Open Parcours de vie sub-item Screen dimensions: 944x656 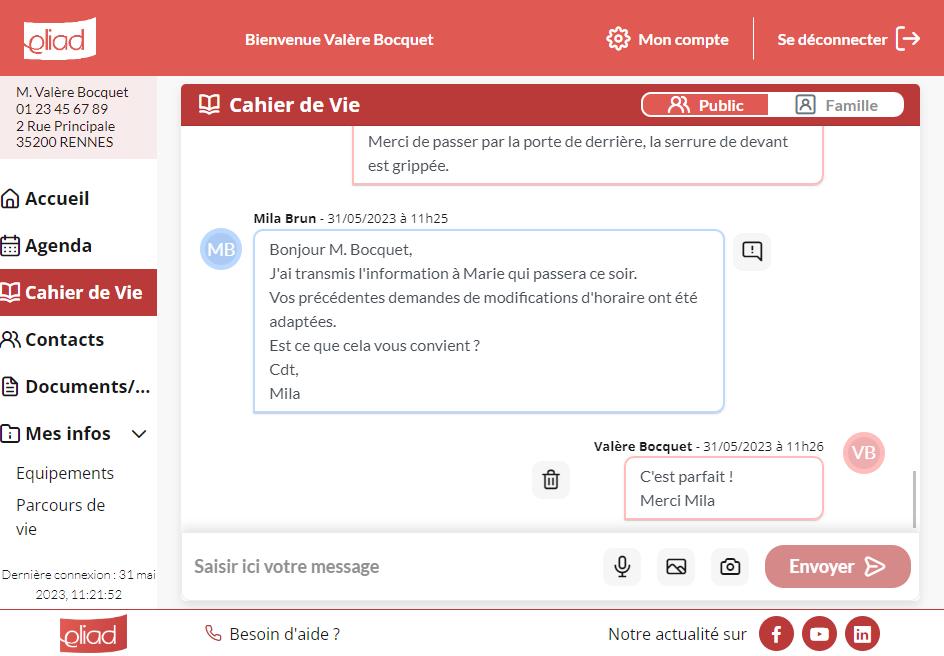coord(60,517)
